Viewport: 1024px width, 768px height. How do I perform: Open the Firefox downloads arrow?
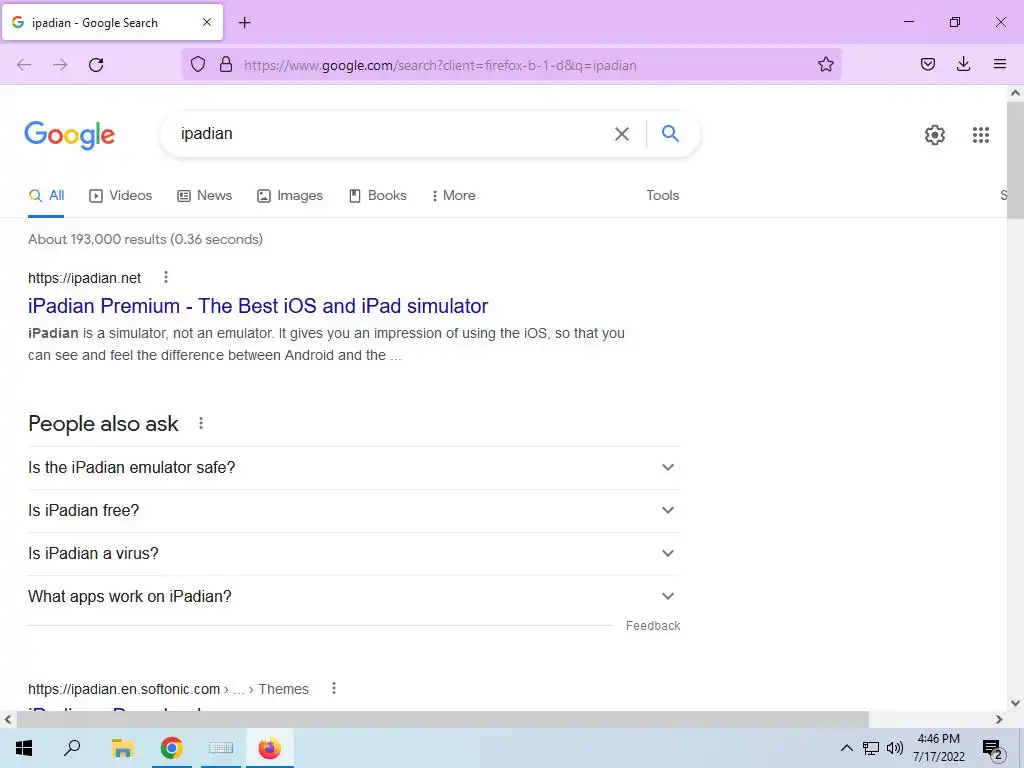[963, 64]
